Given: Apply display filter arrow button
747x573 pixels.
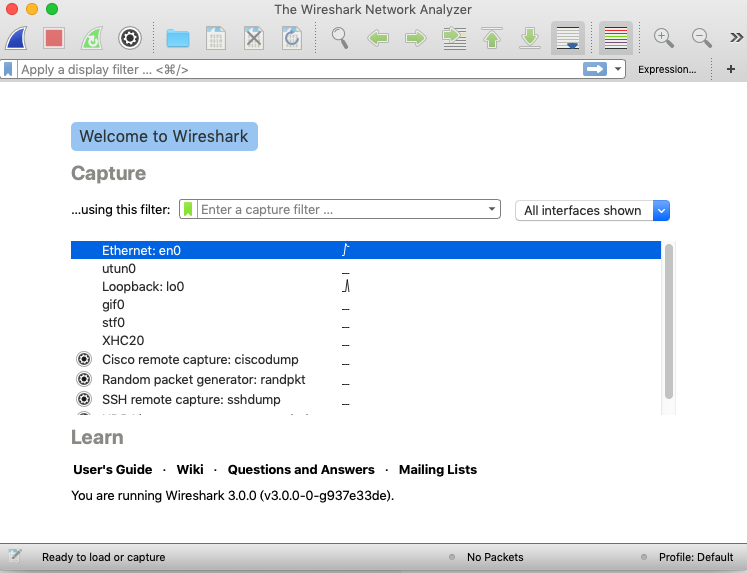Looking at the screenshot, I should tap(595, 70).
